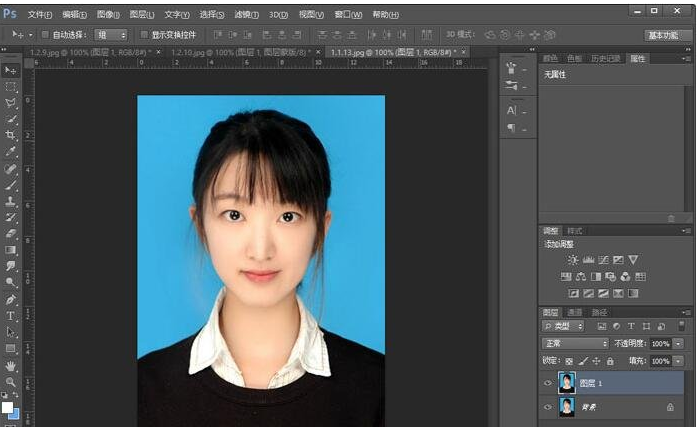This screenshot has height=427, width=697.
Task: Select the Move tool in the toolbox
Action: coord(11,70)
